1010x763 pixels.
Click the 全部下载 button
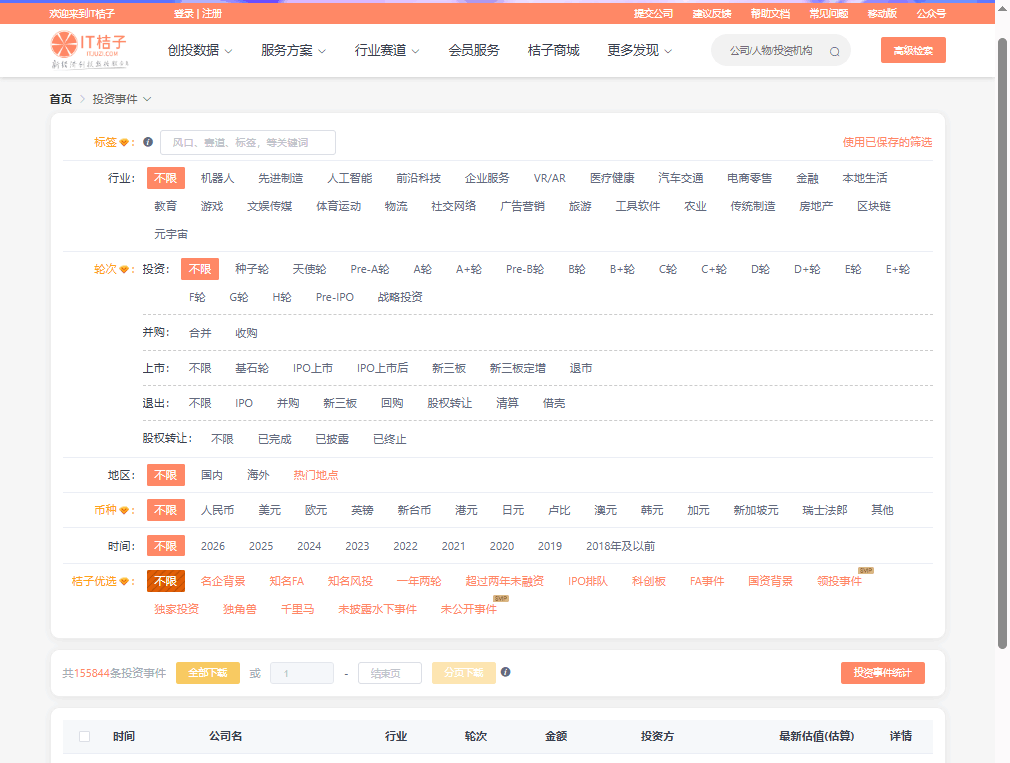point(208,673)
